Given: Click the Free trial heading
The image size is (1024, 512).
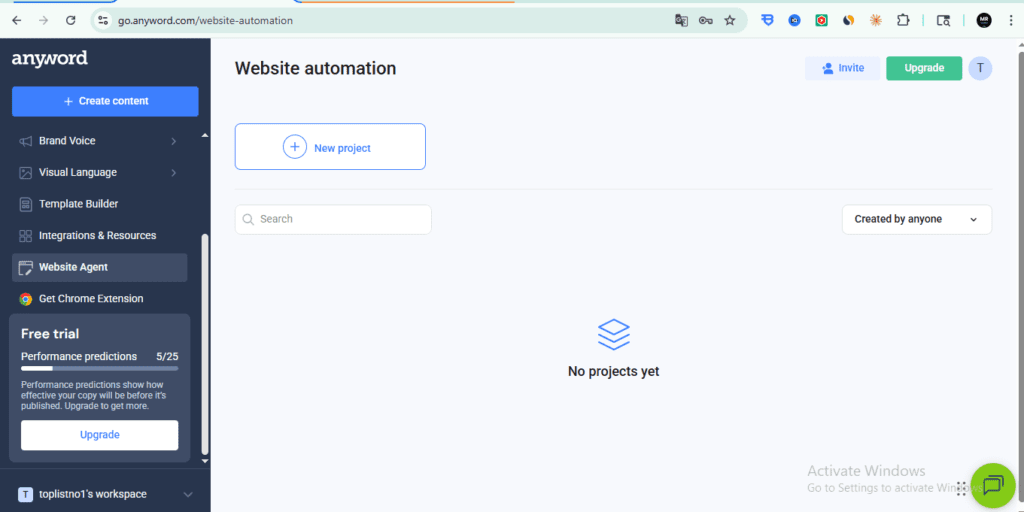Looking at the screenshot, I should click(x=50, y=334).
